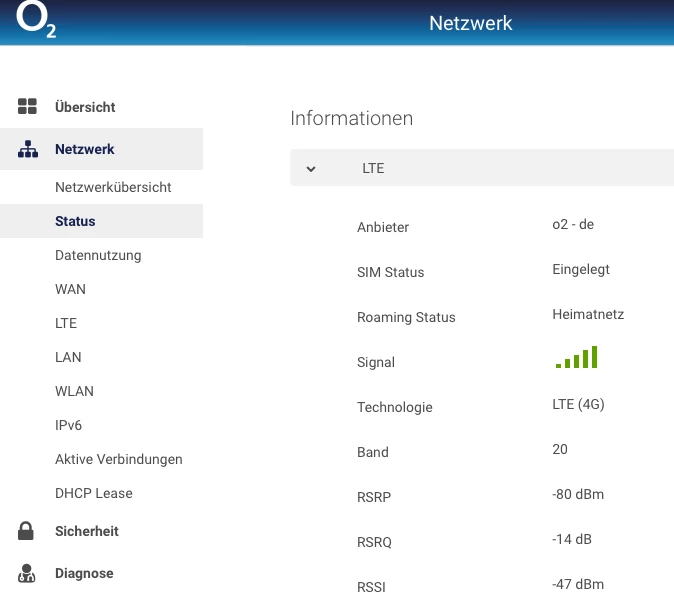Viewport: 674px width, 605px height.
Task: Click the Sicherheit lock icon
Action: pos(27,532)
